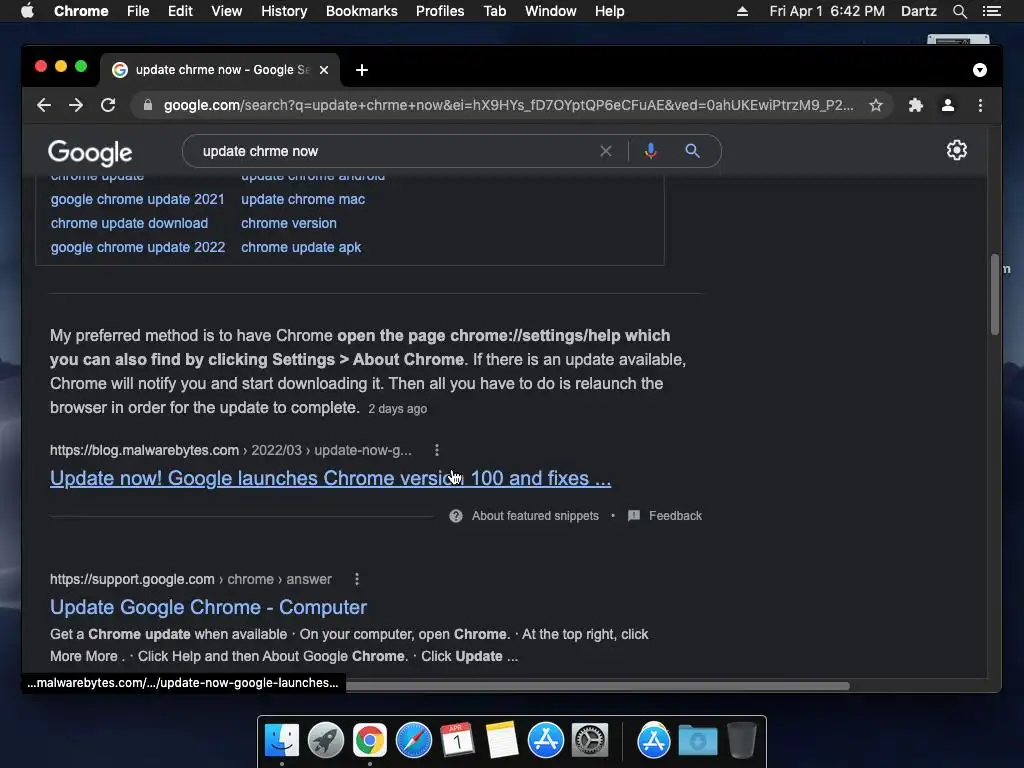Click the vertical page scrollbar thumb
Viewport: 1024px width, 768px height.
tap(995, 294)
